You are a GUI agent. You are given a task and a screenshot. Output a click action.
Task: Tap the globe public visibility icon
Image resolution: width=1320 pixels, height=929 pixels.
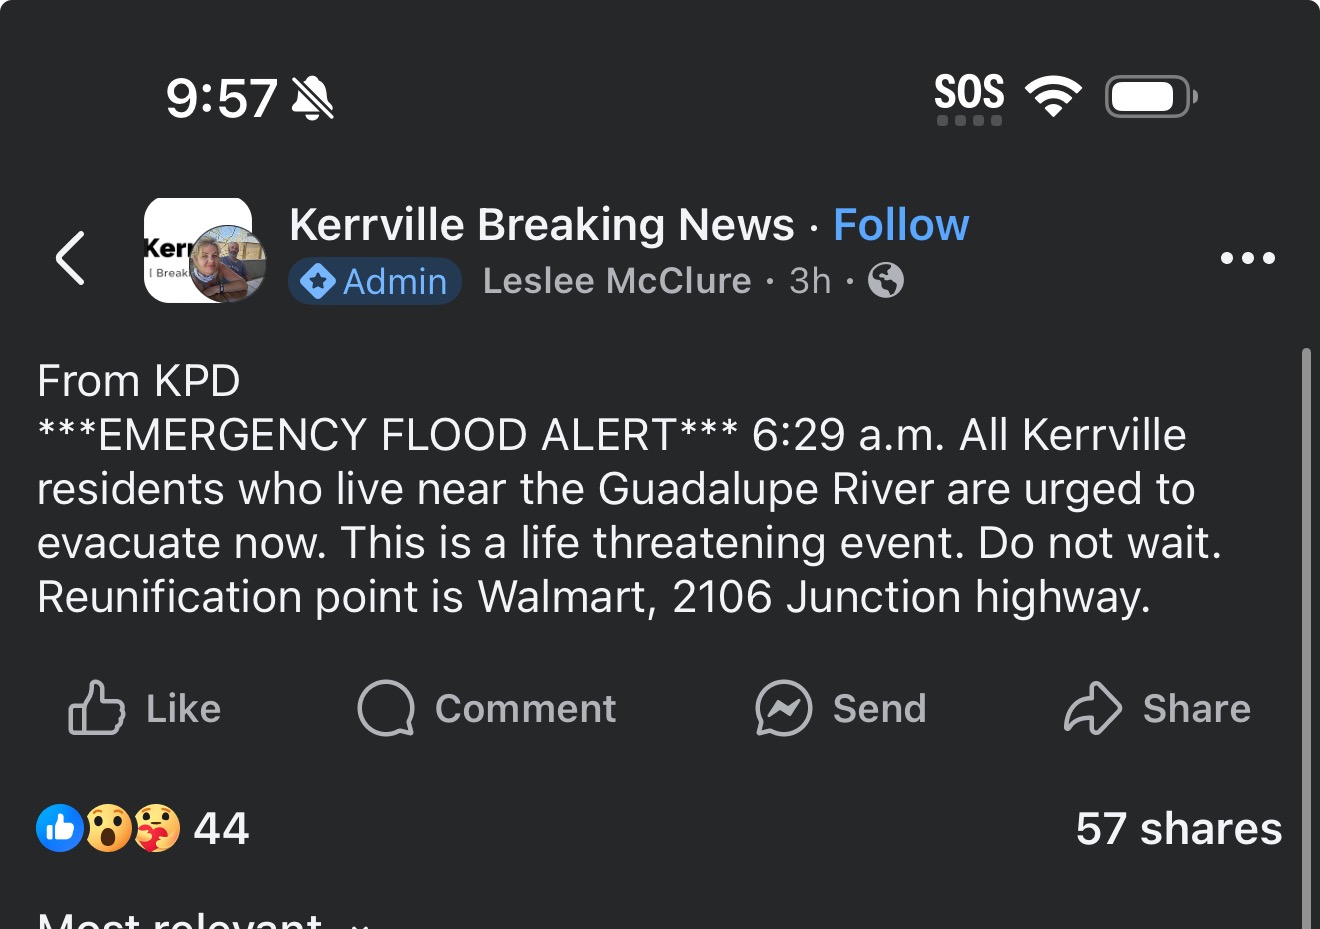(886, 281)
